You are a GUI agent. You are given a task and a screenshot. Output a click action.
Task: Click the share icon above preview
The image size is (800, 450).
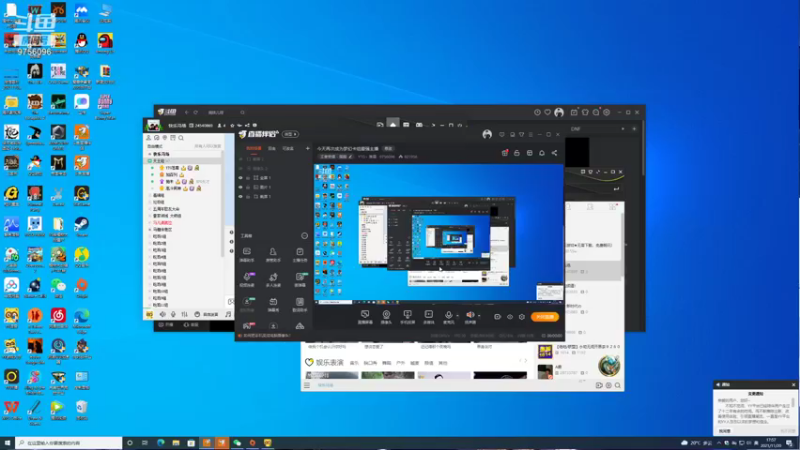554,153
